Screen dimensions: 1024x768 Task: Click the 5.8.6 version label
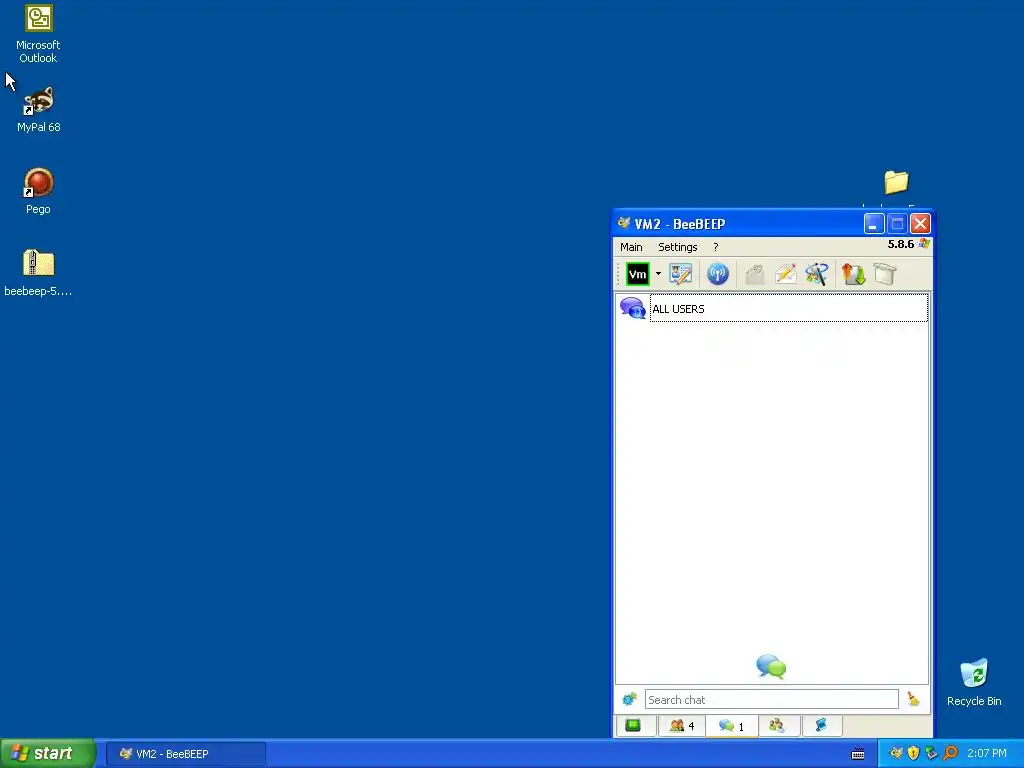click(x=901, y=244)
